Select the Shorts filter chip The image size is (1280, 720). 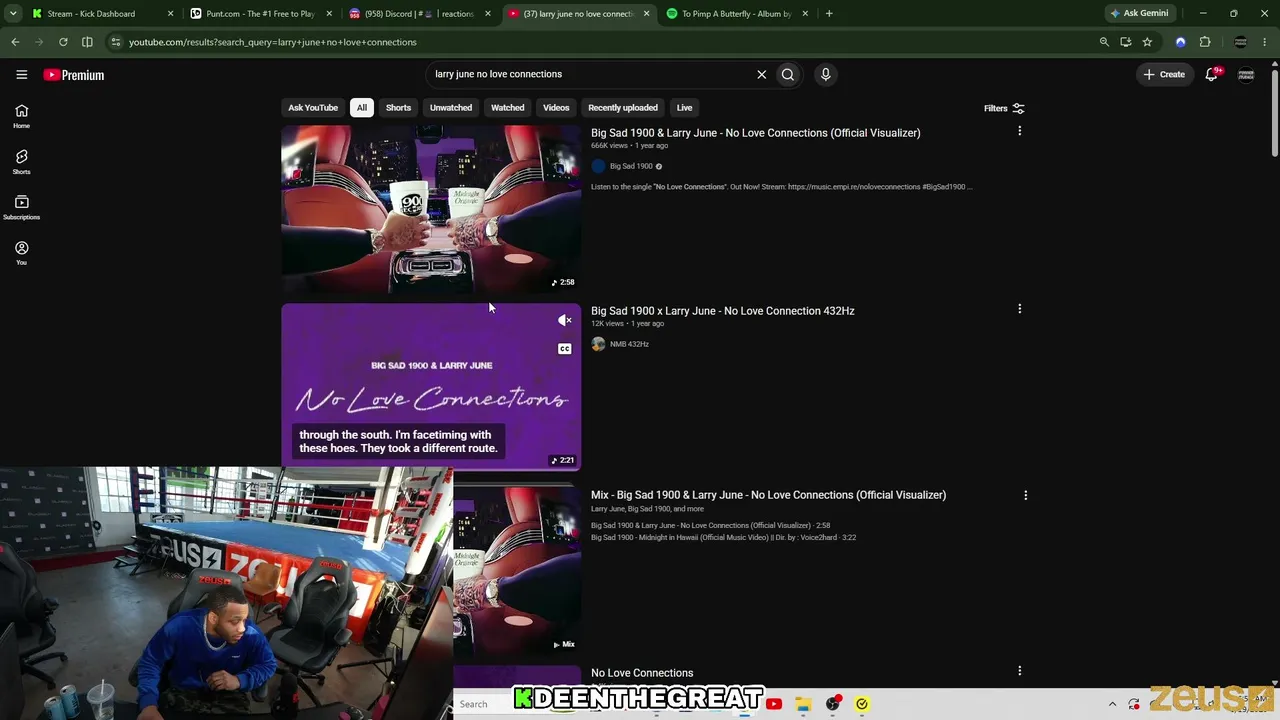(x=398, y=108)
